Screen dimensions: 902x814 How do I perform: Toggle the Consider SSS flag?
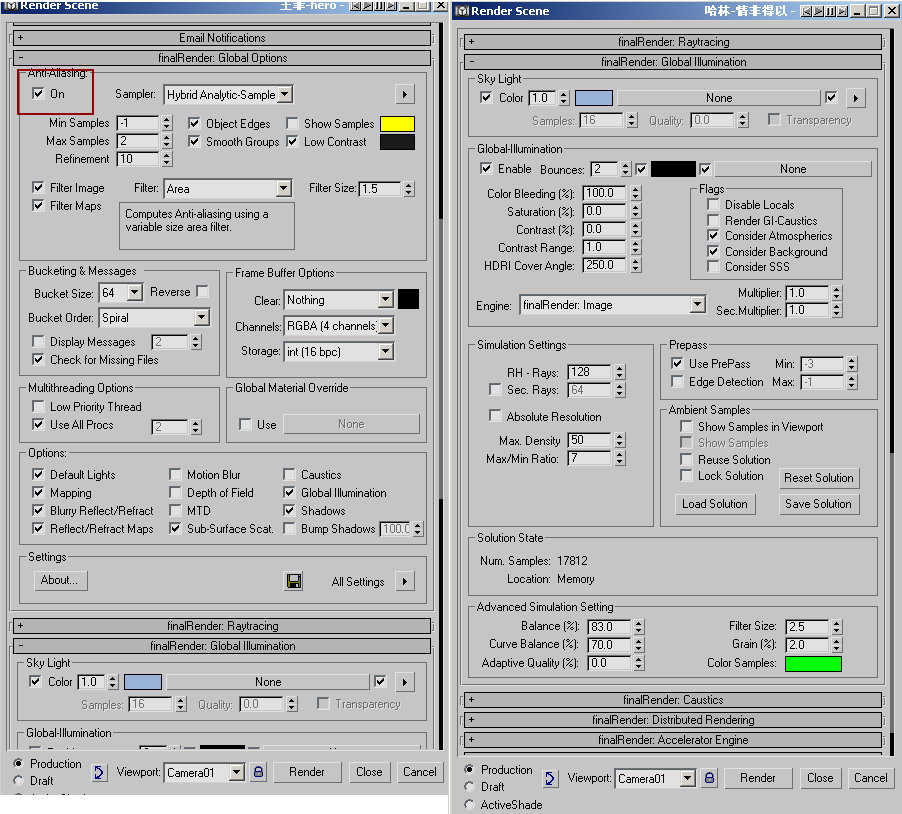click(713, 266)
